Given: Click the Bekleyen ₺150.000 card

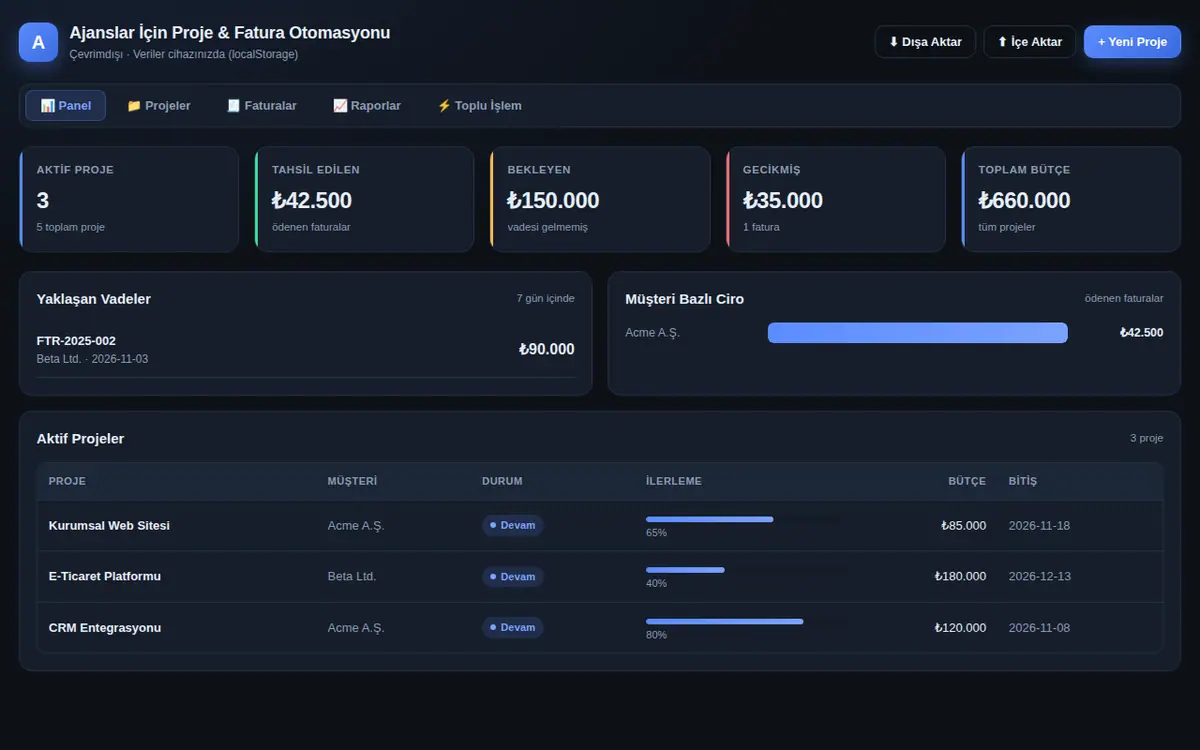Looking at the screenshot, I should [600, 199].
